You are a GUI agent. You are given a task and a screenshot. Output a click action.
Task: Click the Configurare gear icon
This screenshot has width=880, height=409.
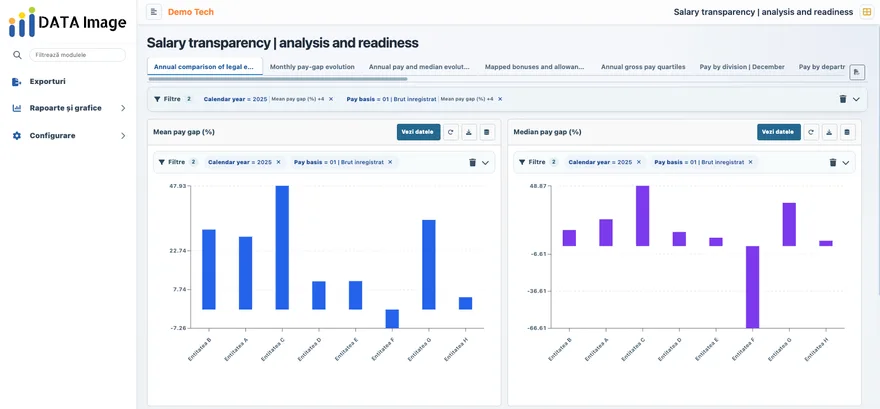point(17,136)
